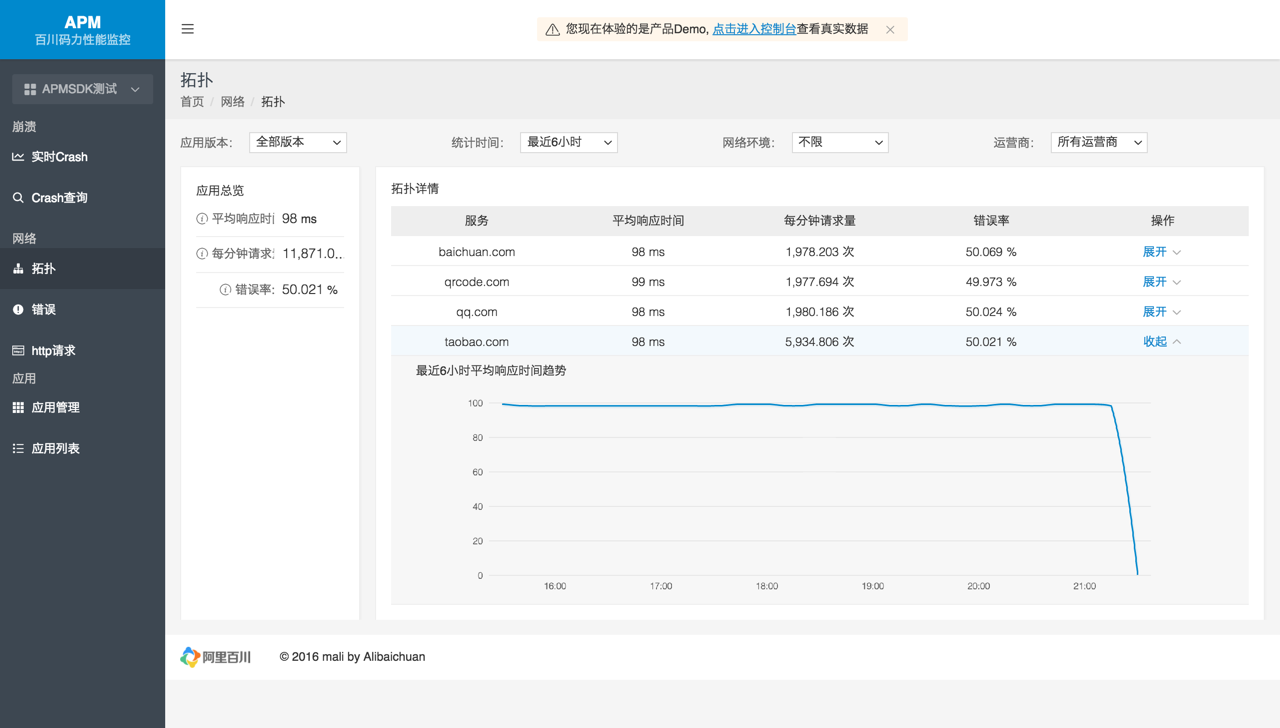
Task: Click the magnifier icon beside Crash查询
Action: click(18, 198)
